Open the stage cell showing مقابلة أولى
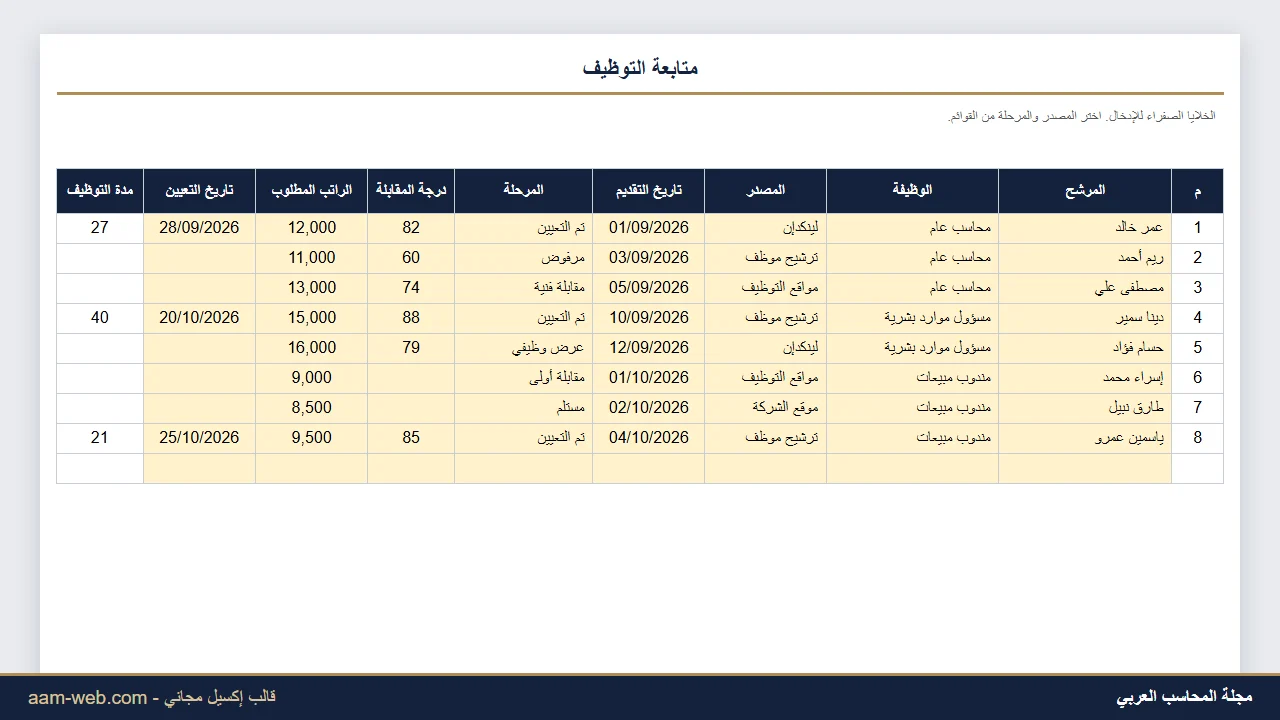Viewport: 1280px width, 720px height. point(524,378)
